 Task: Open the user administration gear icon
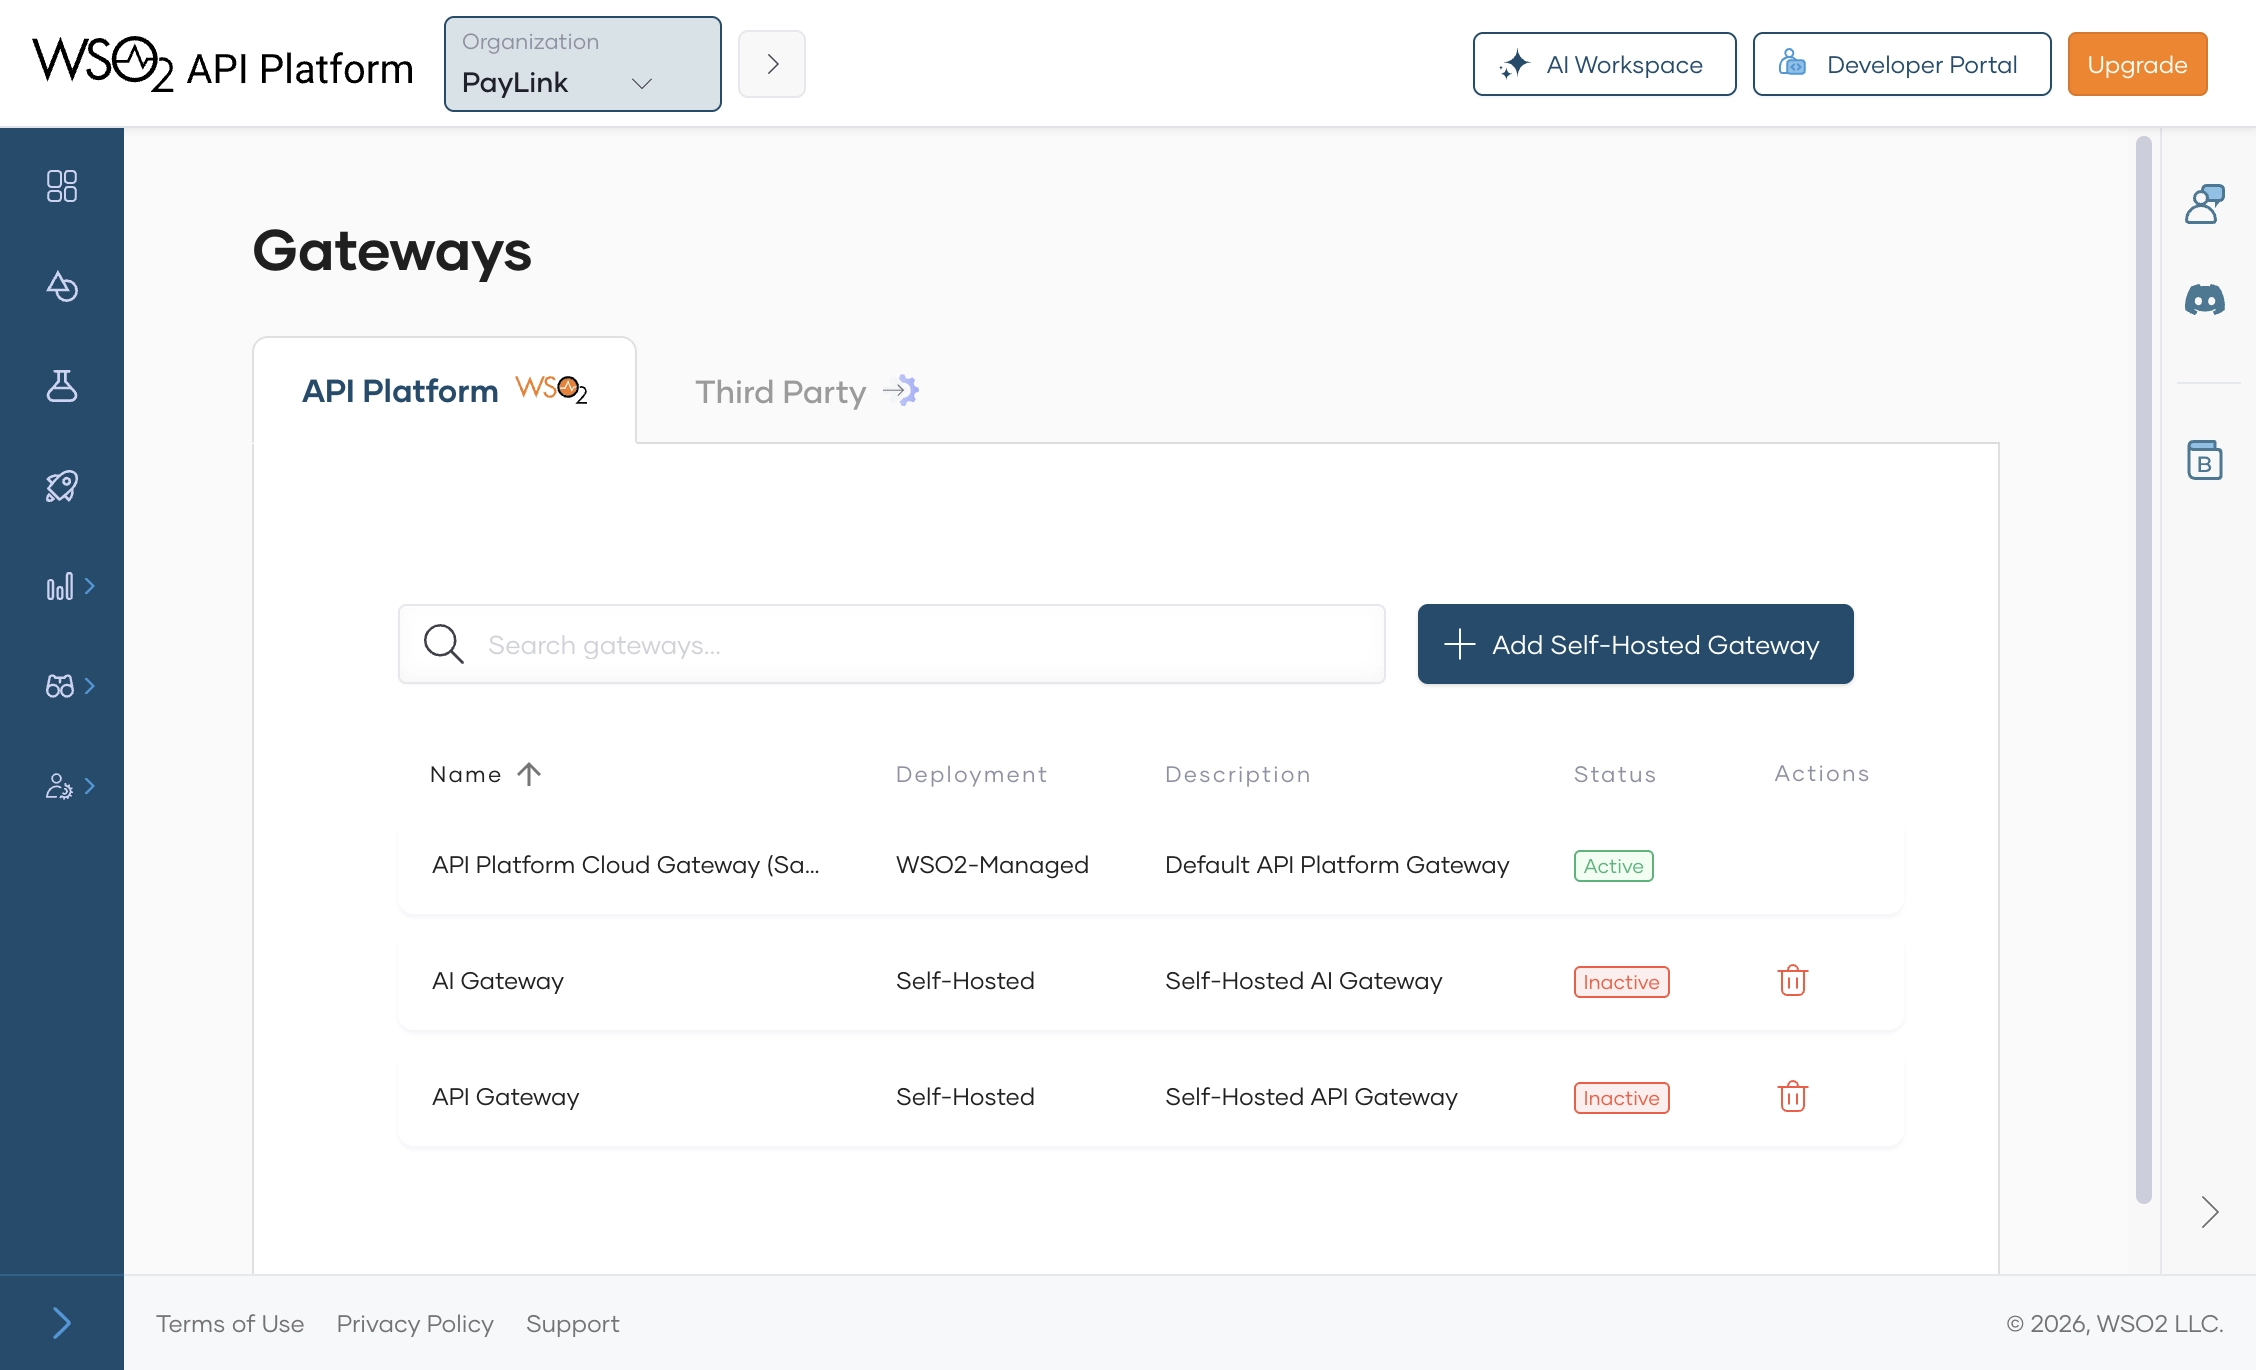[60, 787]
